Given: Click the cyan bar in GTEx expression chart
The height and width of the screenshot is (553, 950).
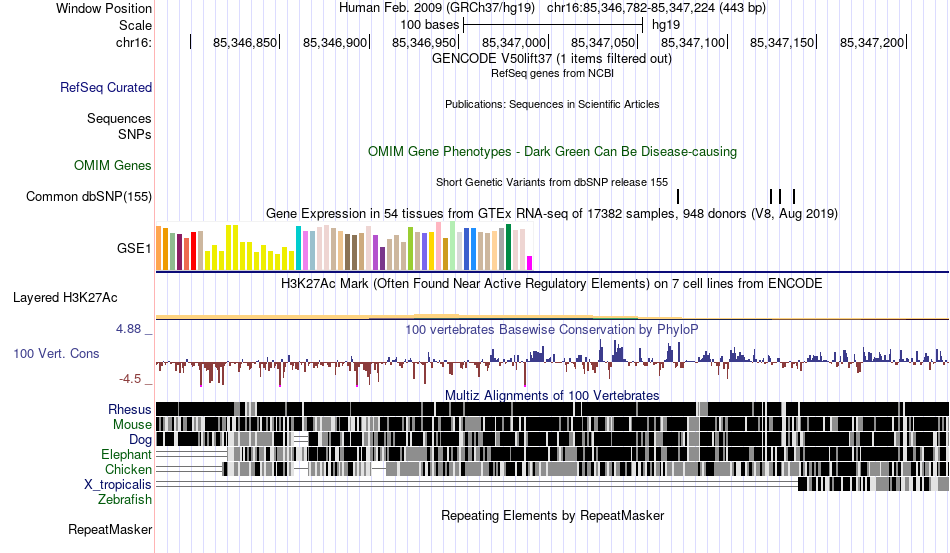Looking at the screenshot, I should pyautogui.click(x=298, y=248).
